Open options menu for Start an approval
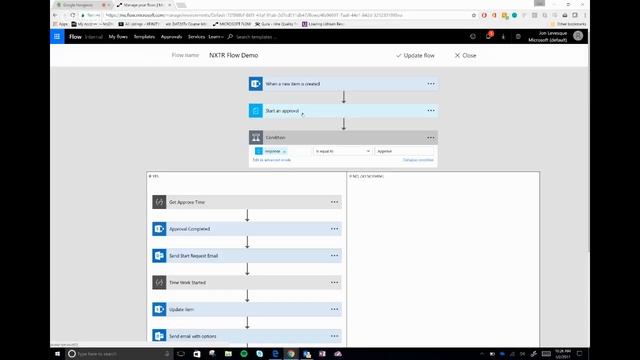The width and height of the screenshot is (640, 360). coord(431,111)
